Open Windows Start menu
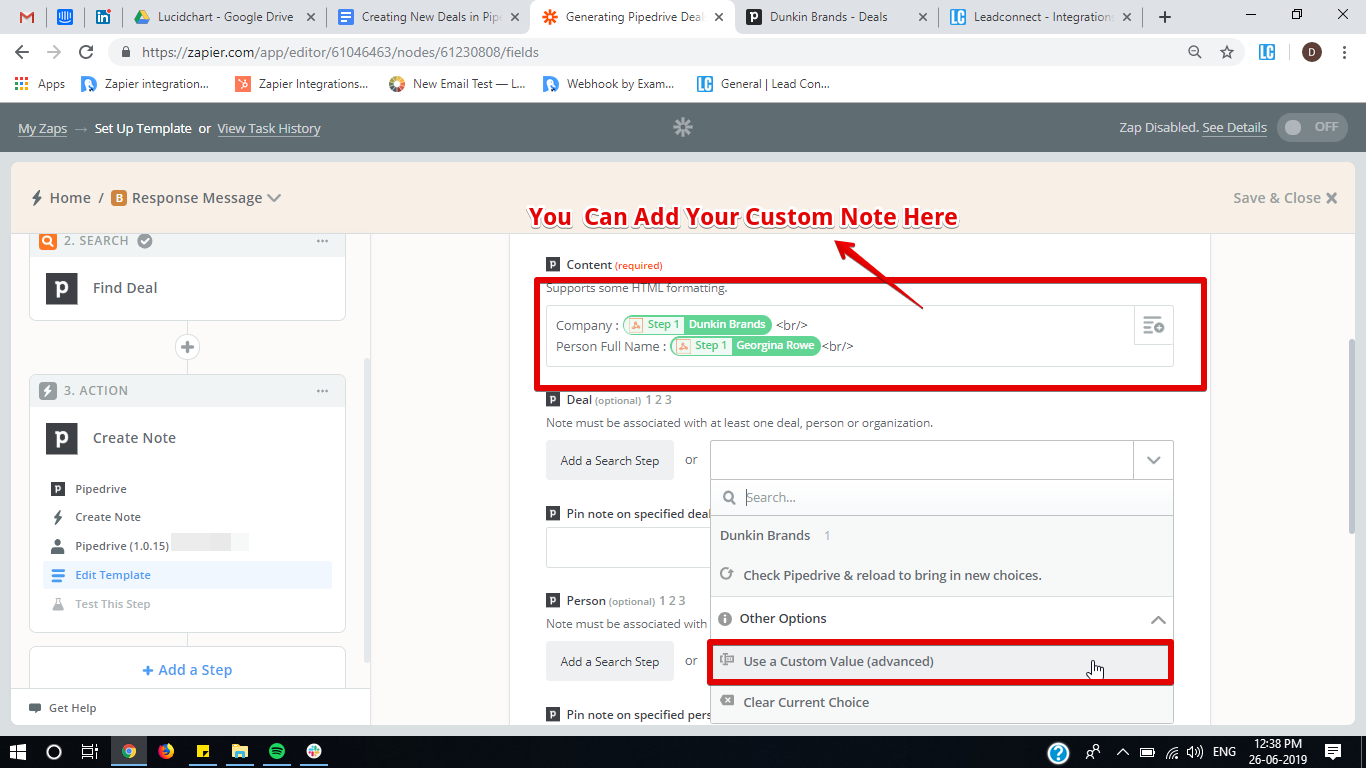Viewport: 1366px width, 768px height. coord(17,752)
